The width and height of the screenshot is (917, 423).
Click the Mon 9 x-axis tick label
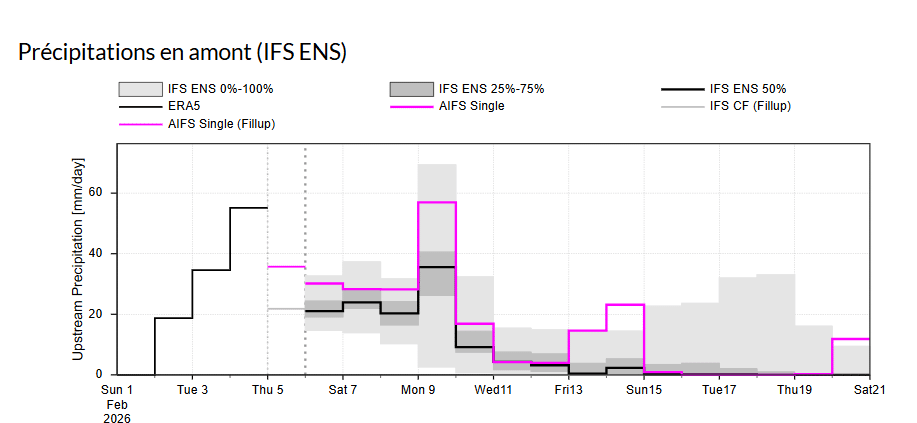pos(418,389)
